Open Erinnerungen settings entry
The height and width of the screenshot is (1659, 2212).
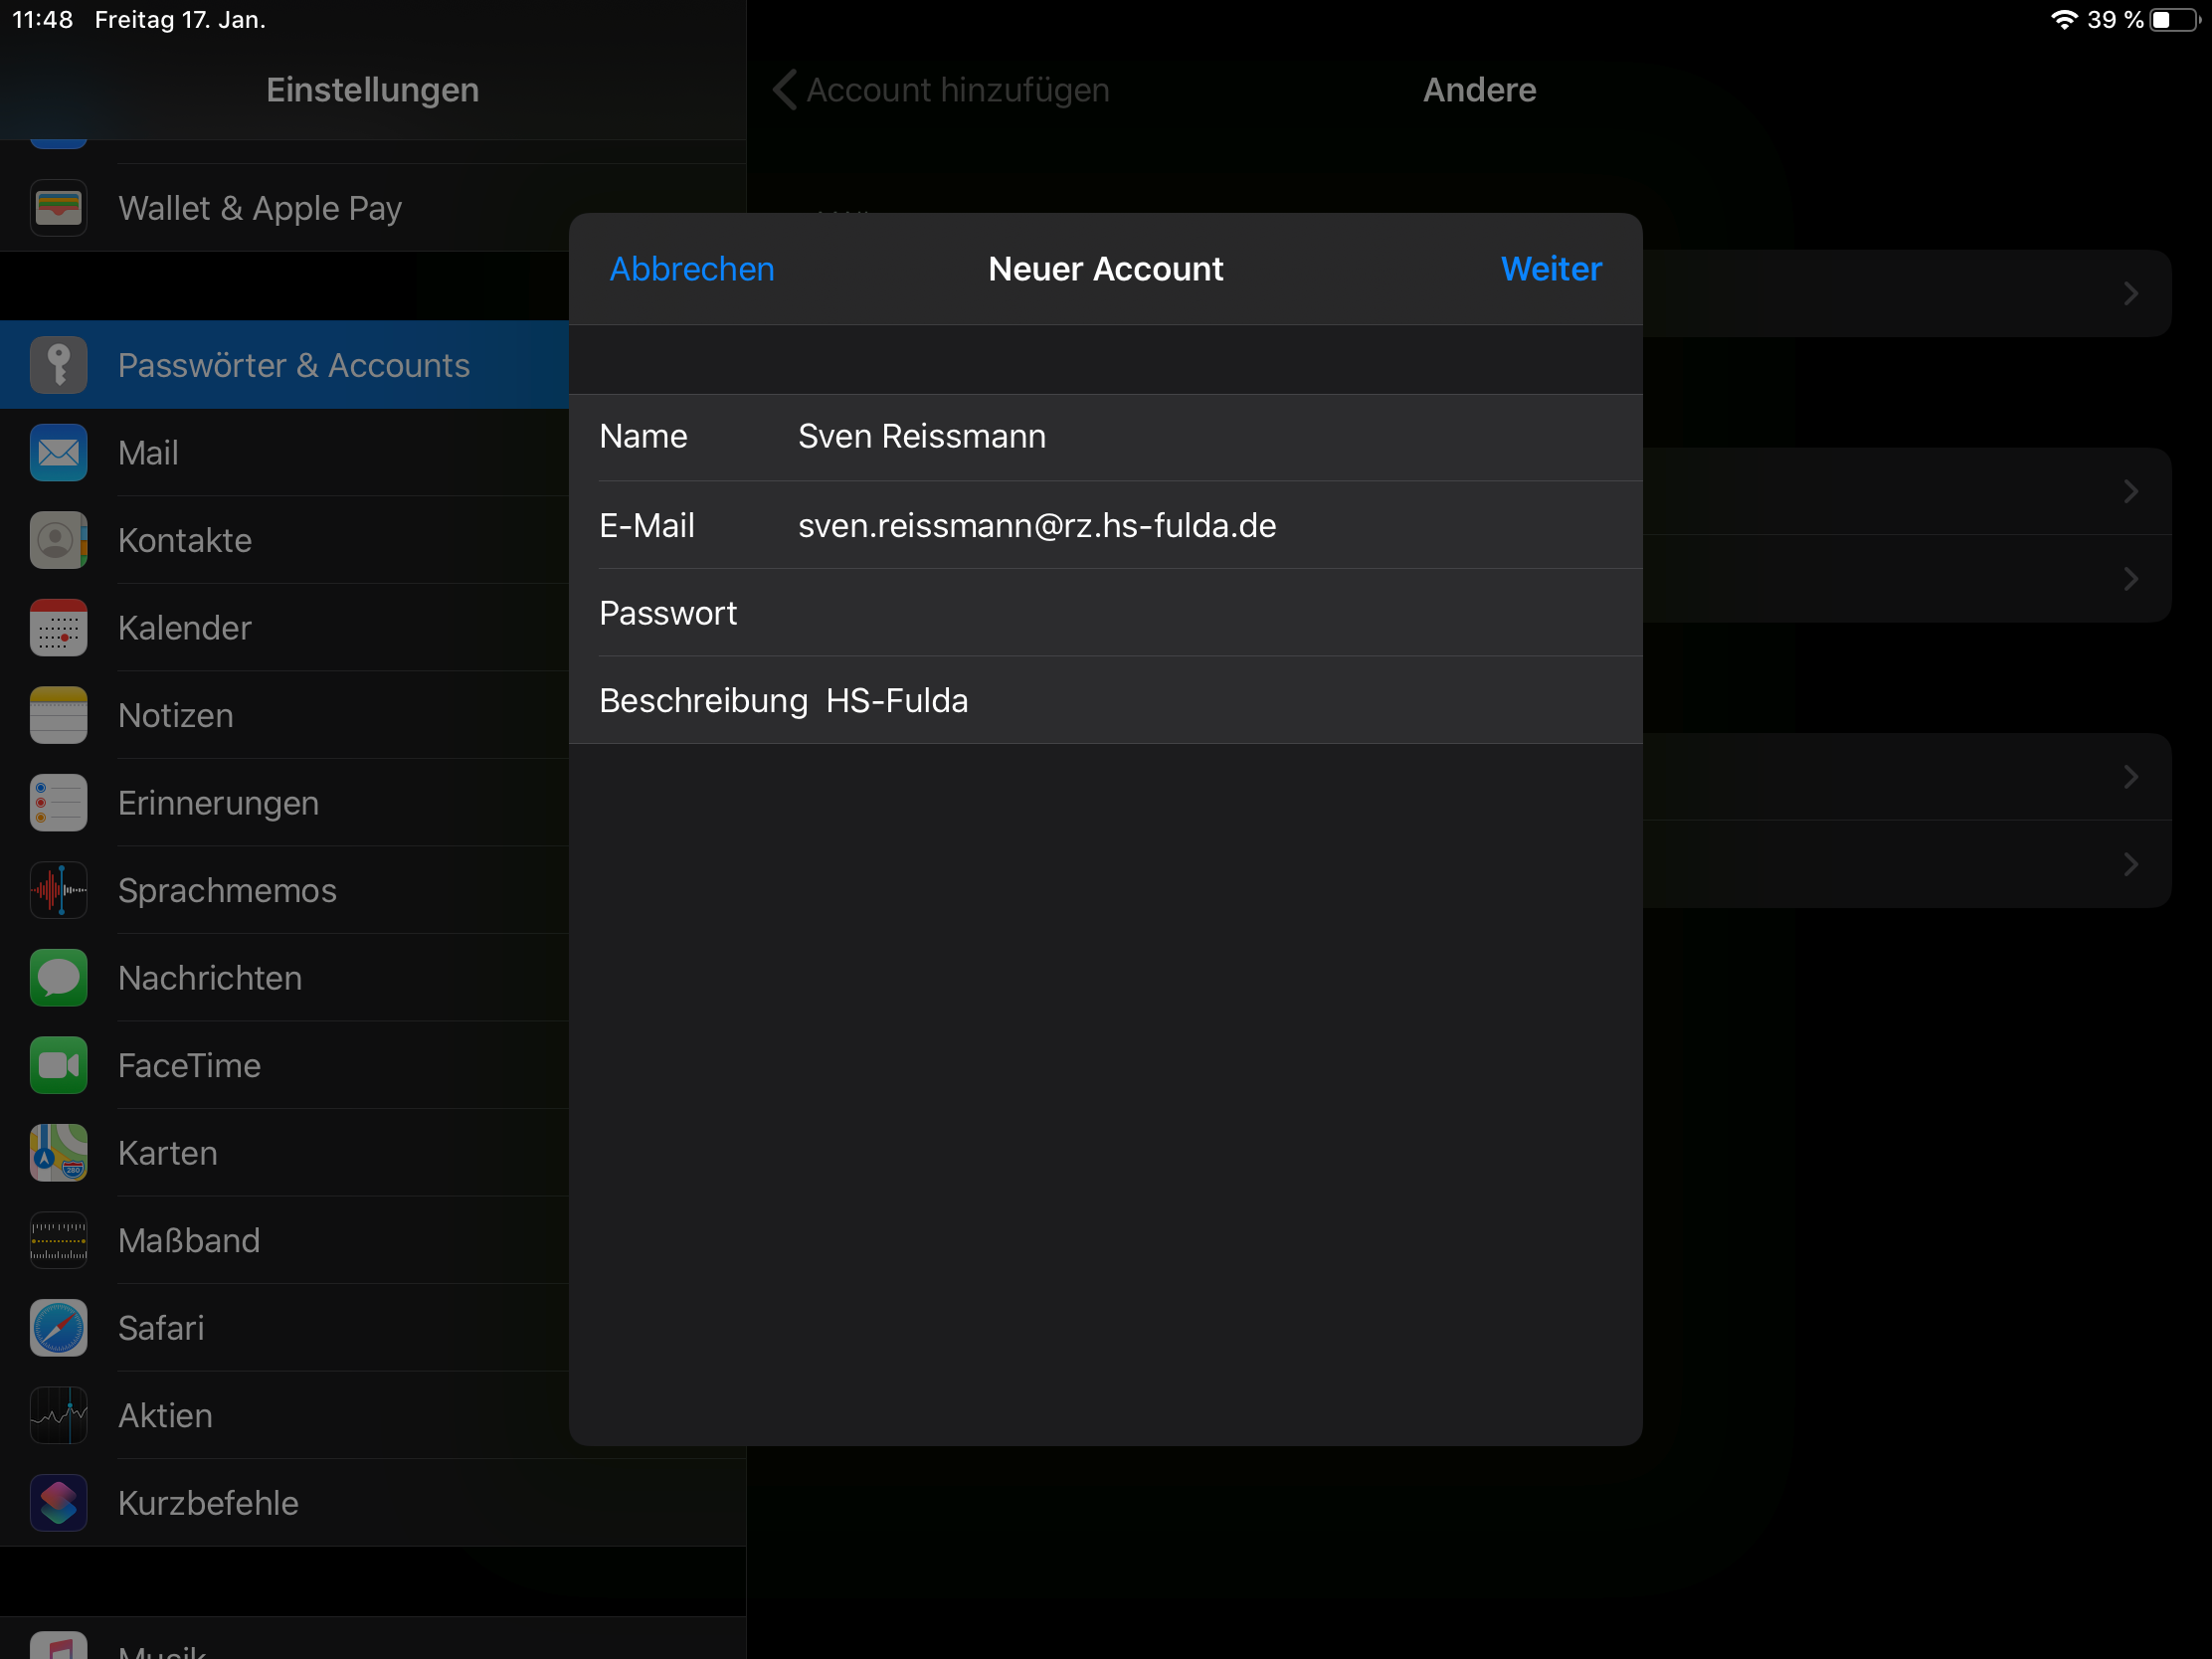(218, 803)
